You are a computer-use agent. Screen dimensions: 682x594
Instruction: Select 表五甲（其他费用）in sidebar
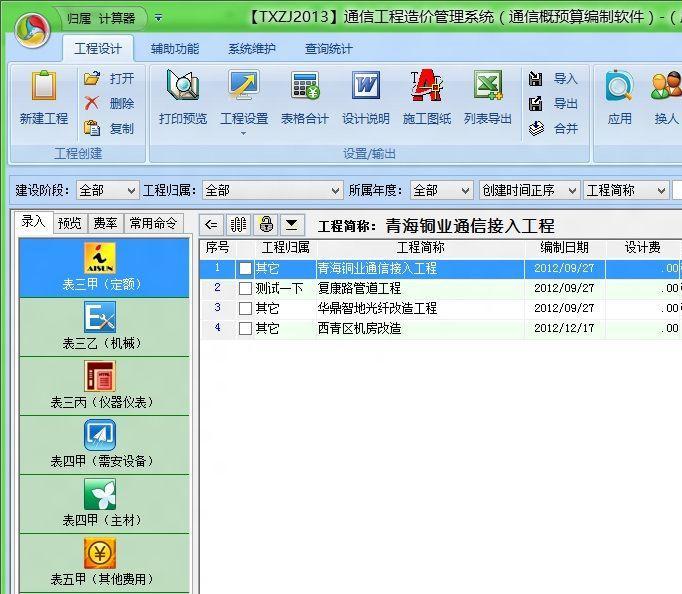pos(104,564)
